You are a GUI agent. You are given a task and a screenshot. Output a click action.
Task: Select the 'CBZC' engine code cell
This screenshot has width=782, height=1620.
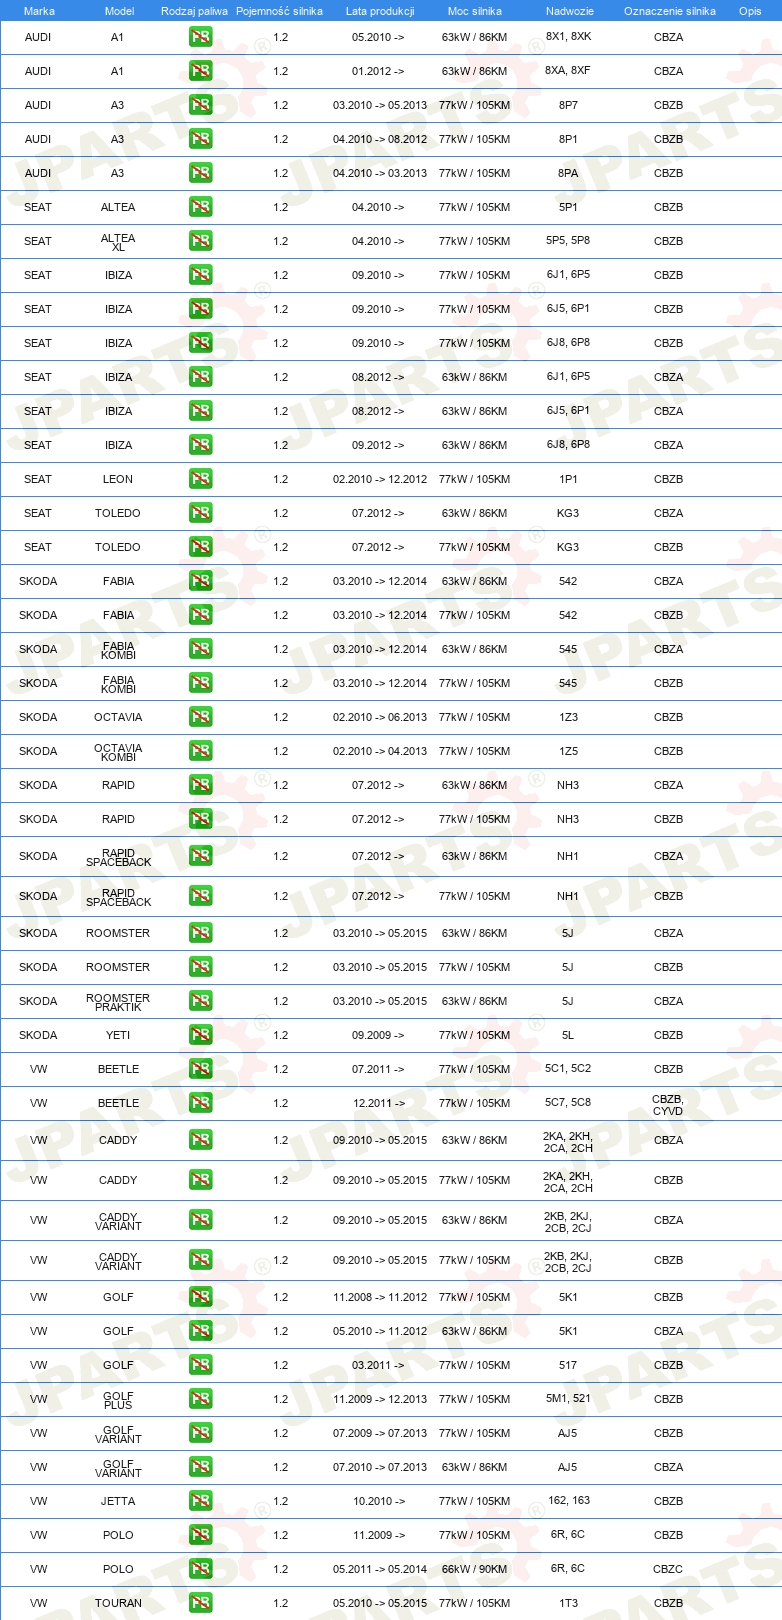click(668, 1569)
